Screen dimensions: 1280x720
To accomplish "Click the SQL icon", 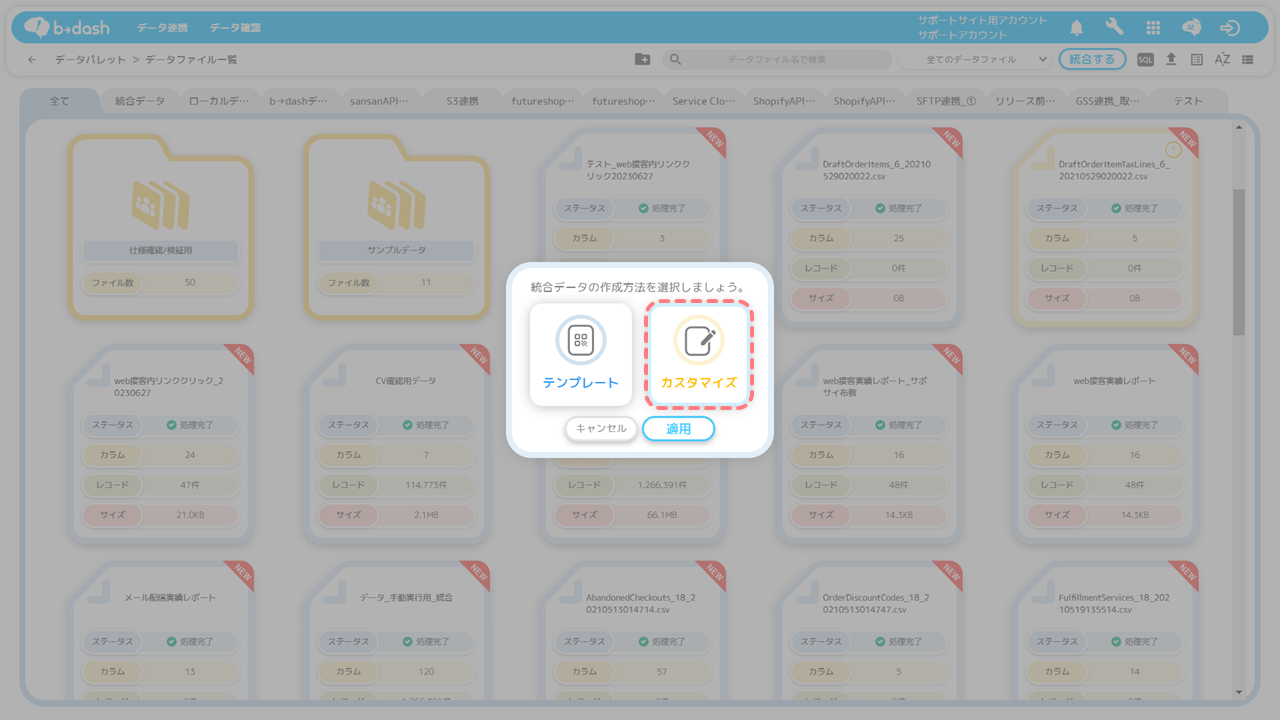I will pyautogui.click(x=1146, y=60).
